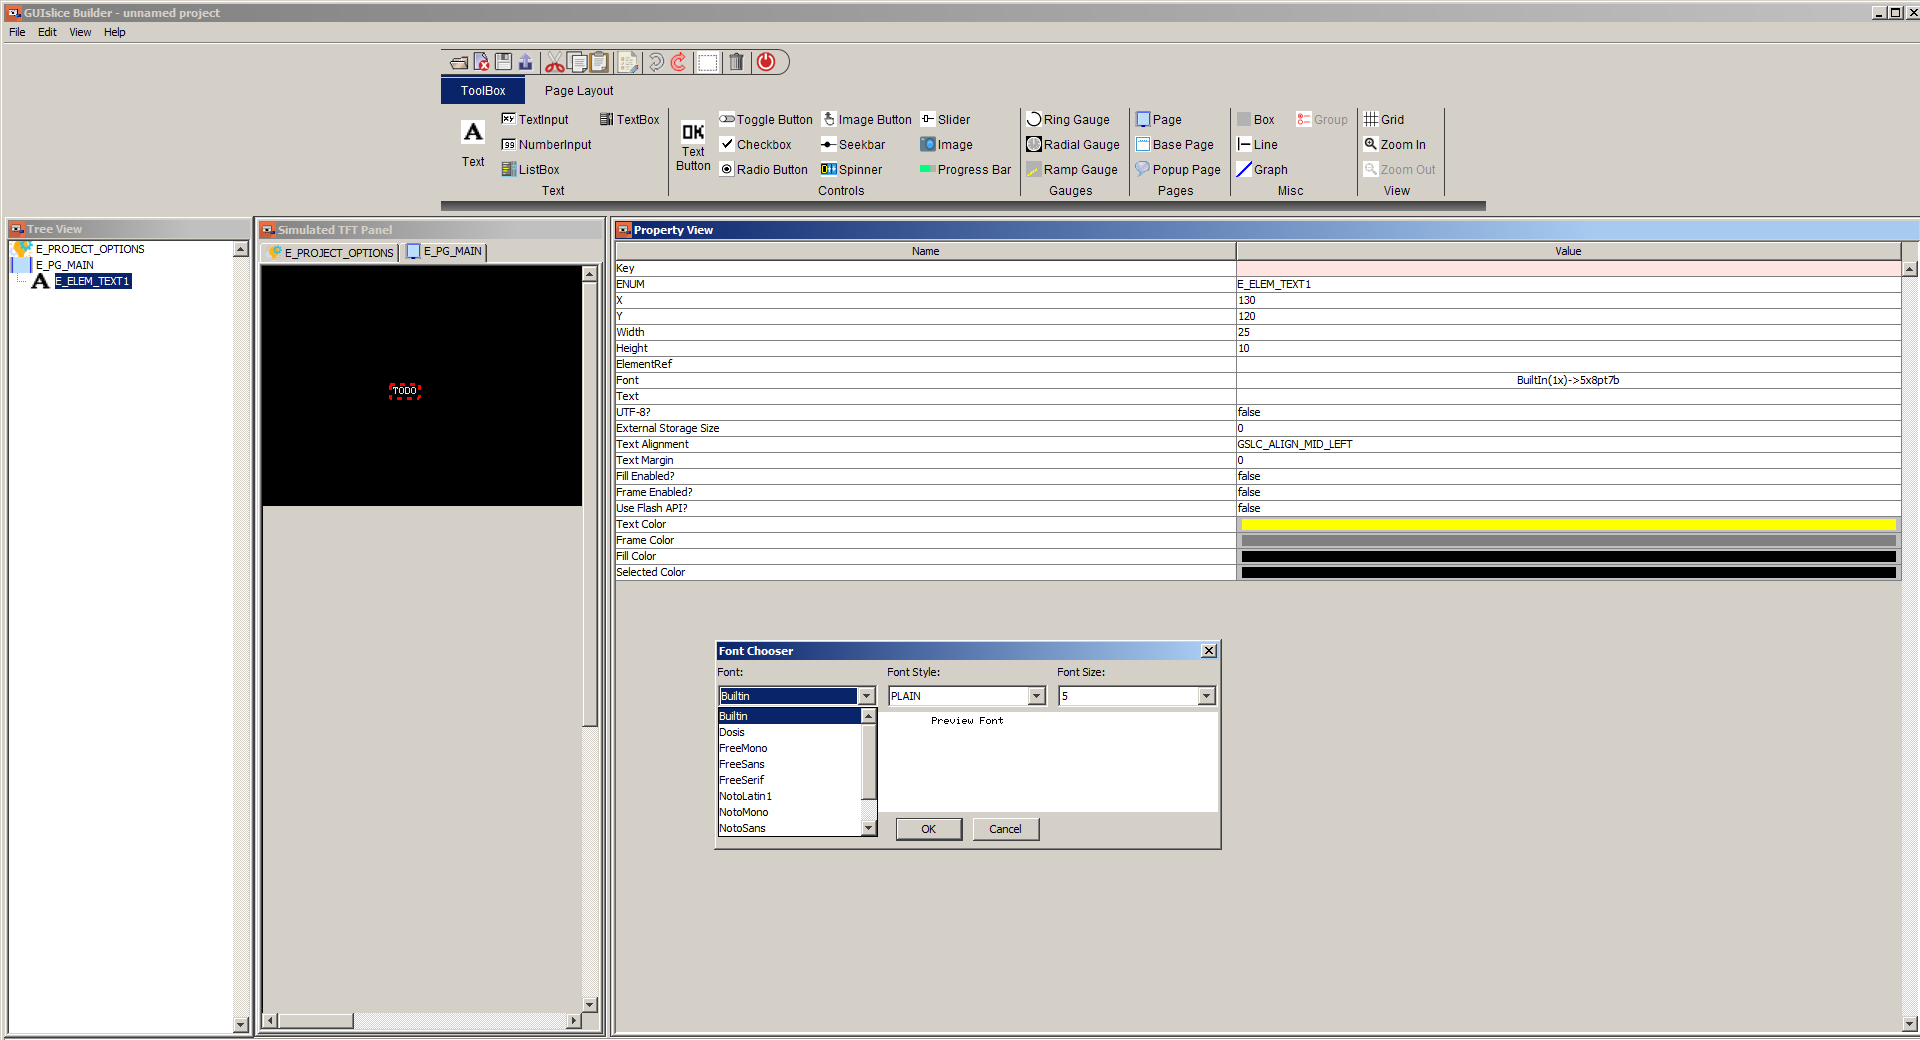
Task: Open the View menu
Action: coord(80,32)
